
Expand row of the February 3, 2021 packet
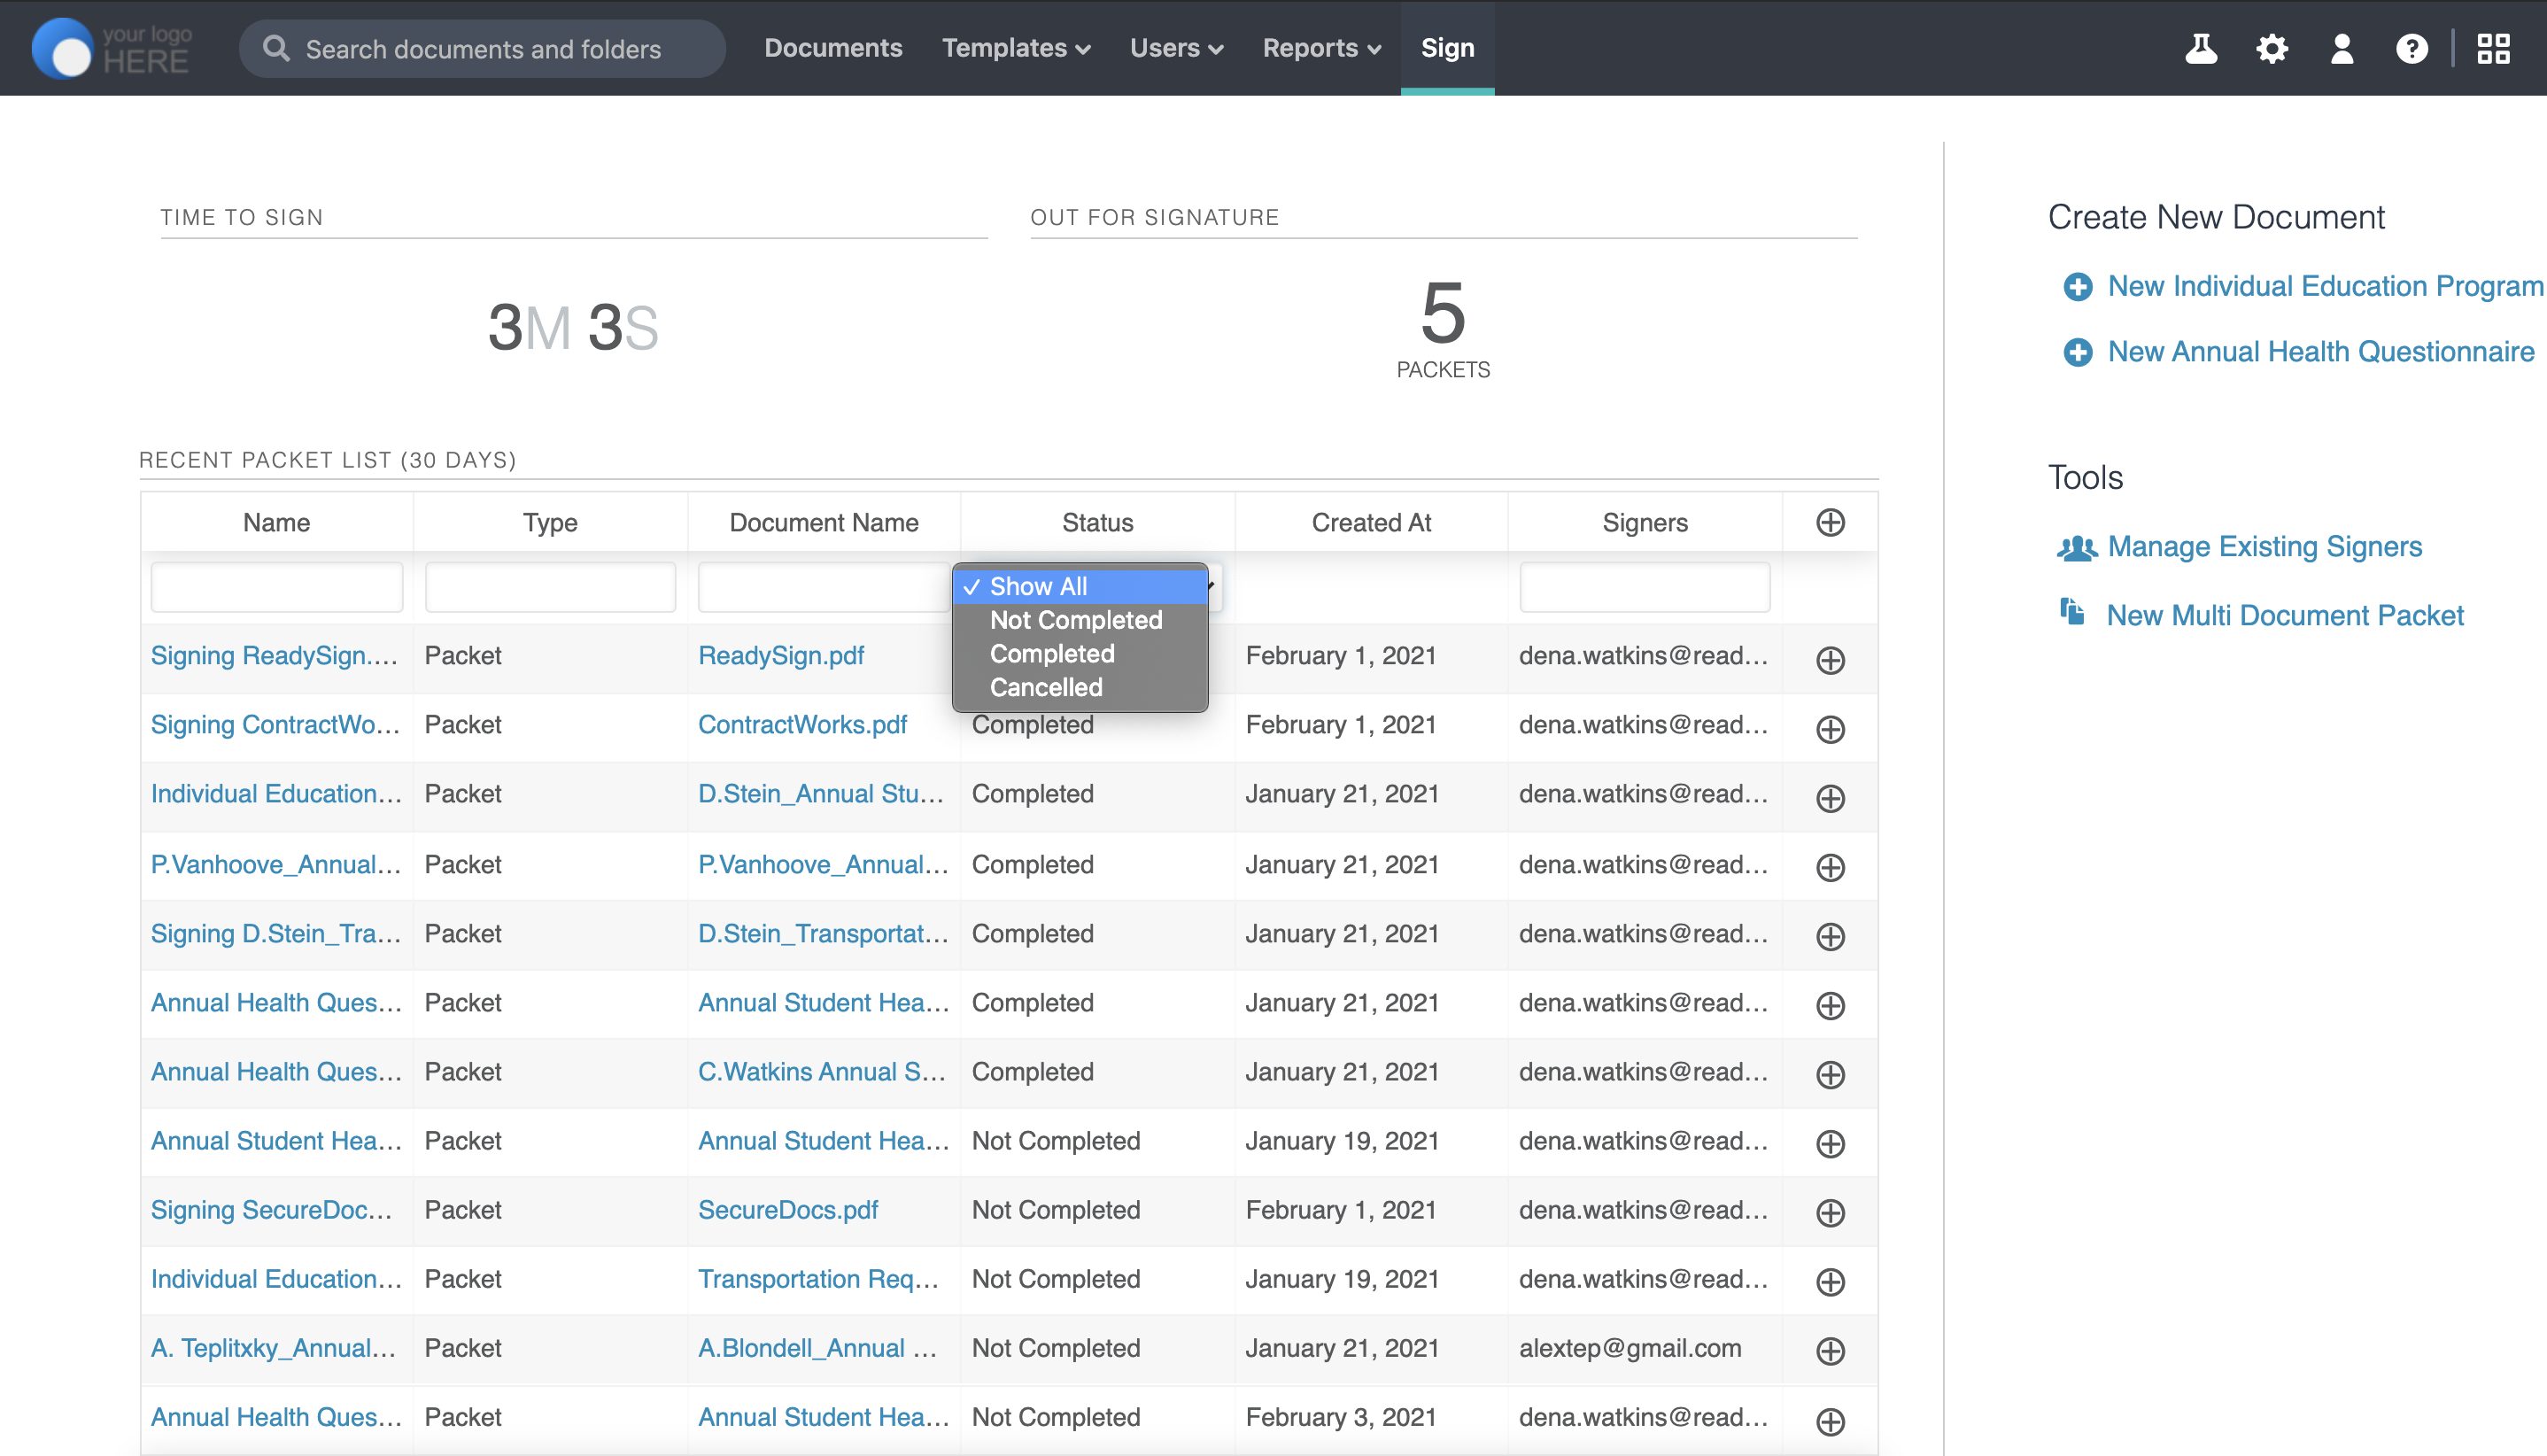(1830, 1421)
